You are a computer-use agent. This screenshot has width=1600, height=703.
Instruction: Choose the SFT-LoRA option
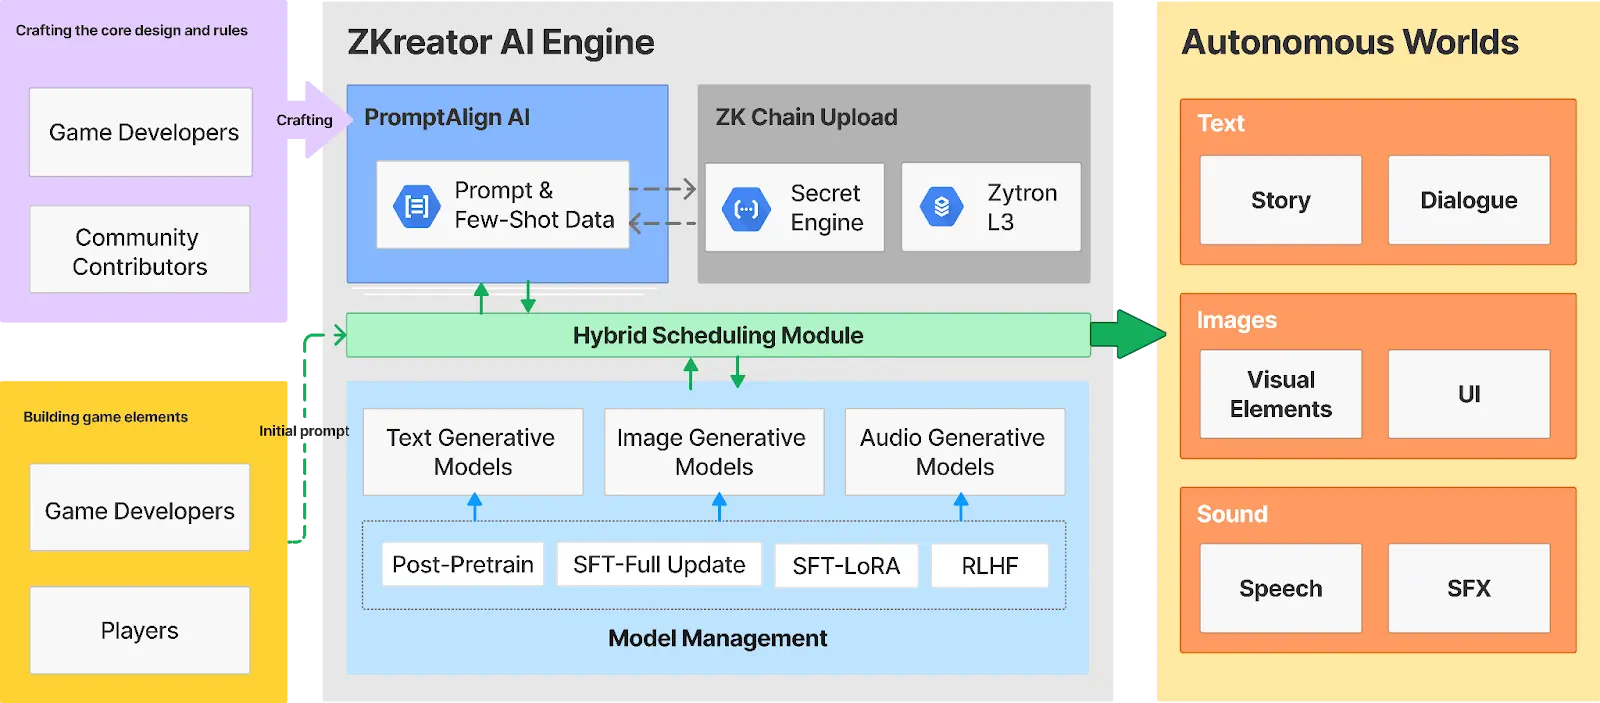click(x=846, y=566)
